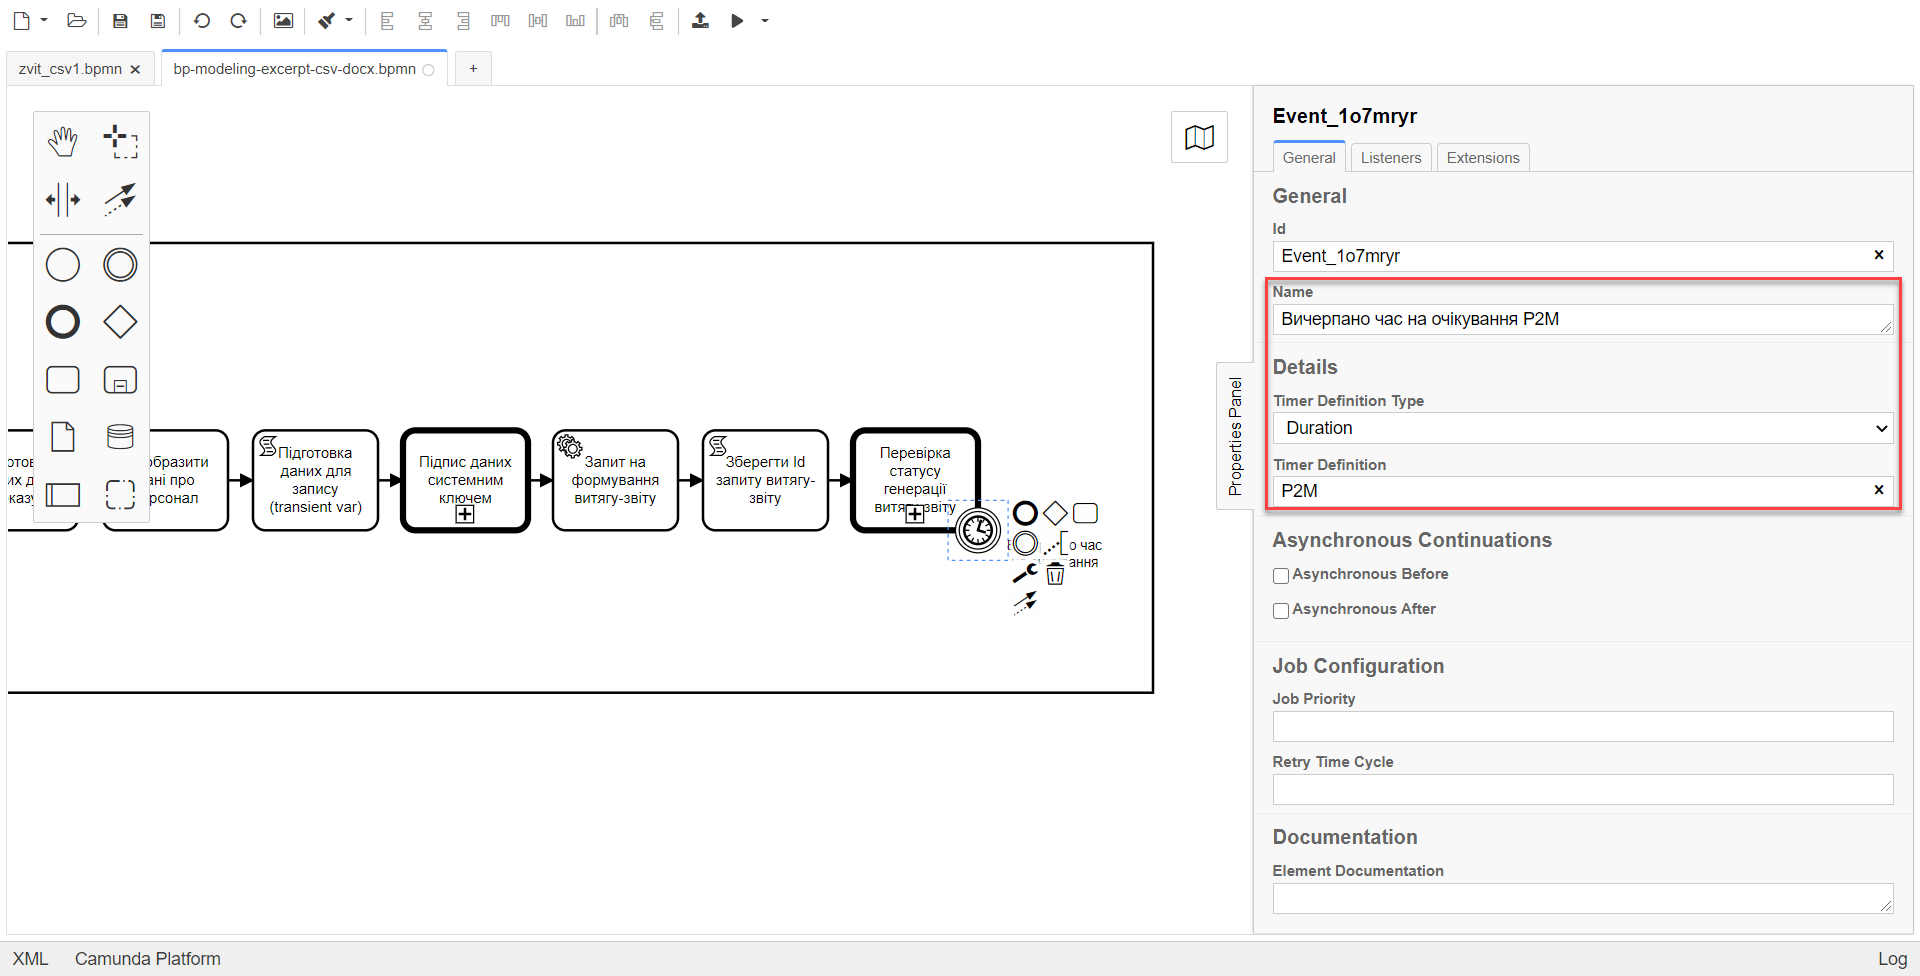Select the bp-modeling-excerpt-csv-docx.bpmn tab
The width and height of the screenshot is (1920, 976).
click(x=295, y=69)
